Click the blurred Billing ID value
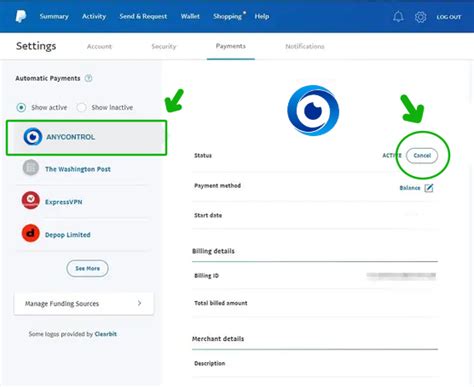 tap(401, 275)
